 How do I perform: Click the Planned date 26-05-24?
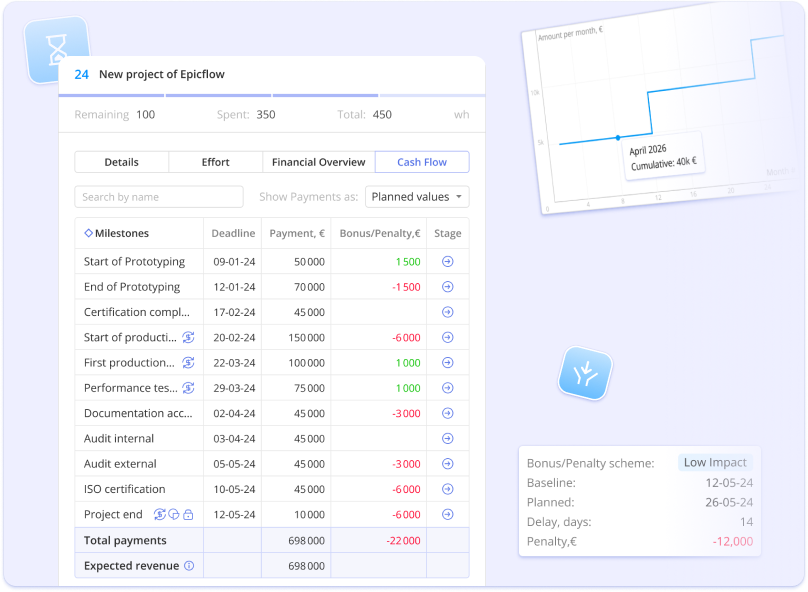point(729,502)
